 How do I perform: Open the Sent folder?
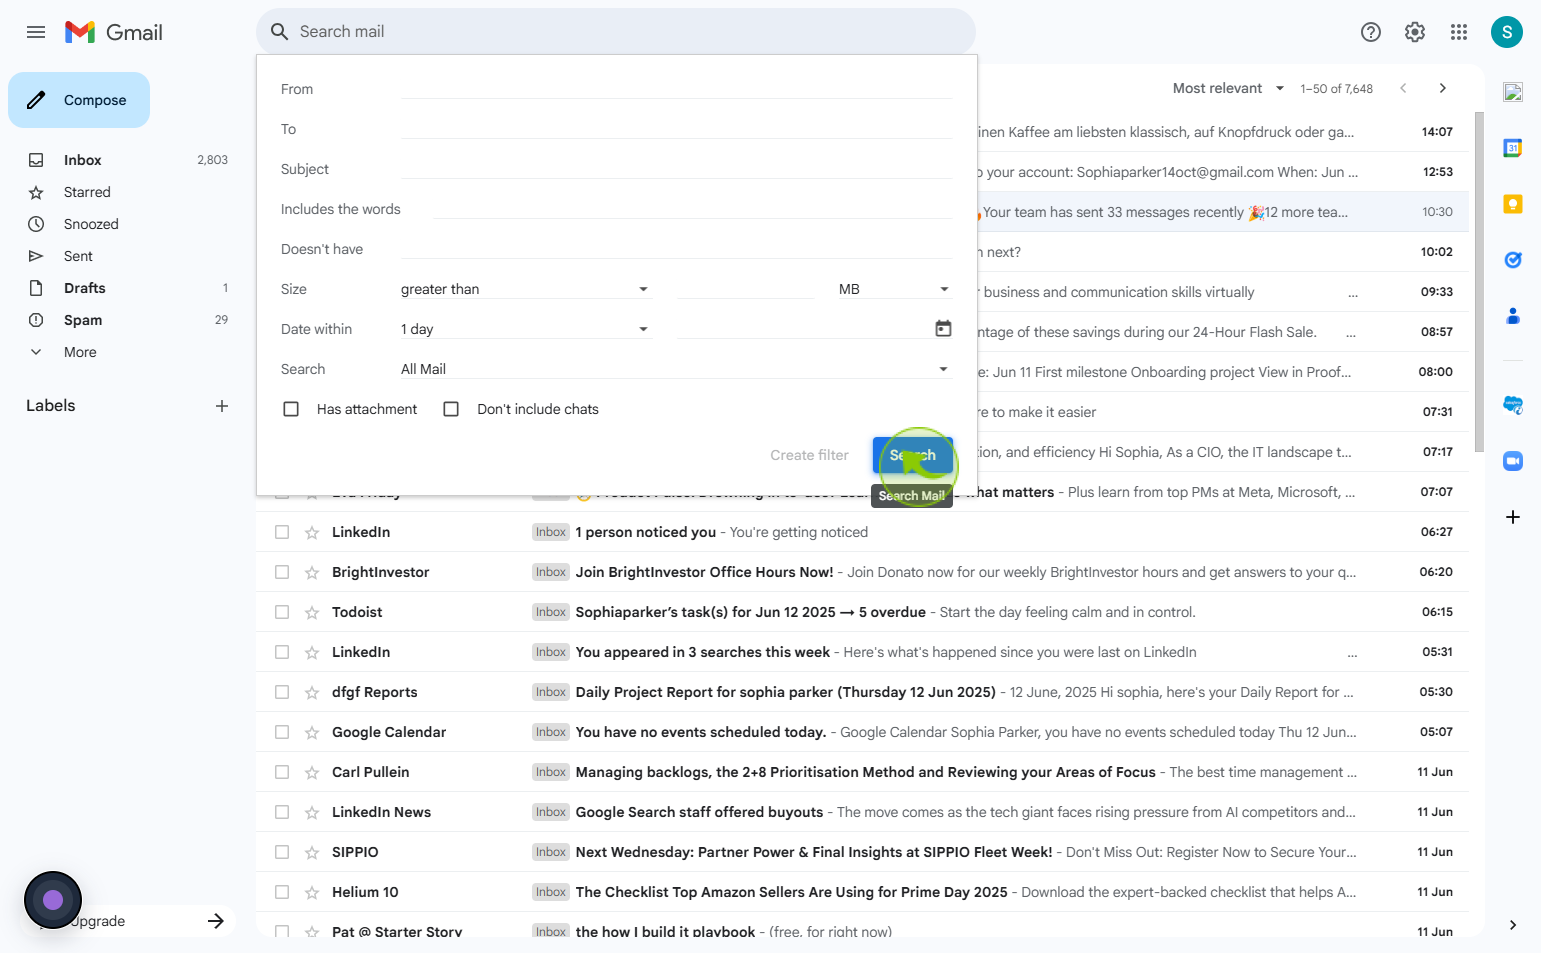coord(78,256)
